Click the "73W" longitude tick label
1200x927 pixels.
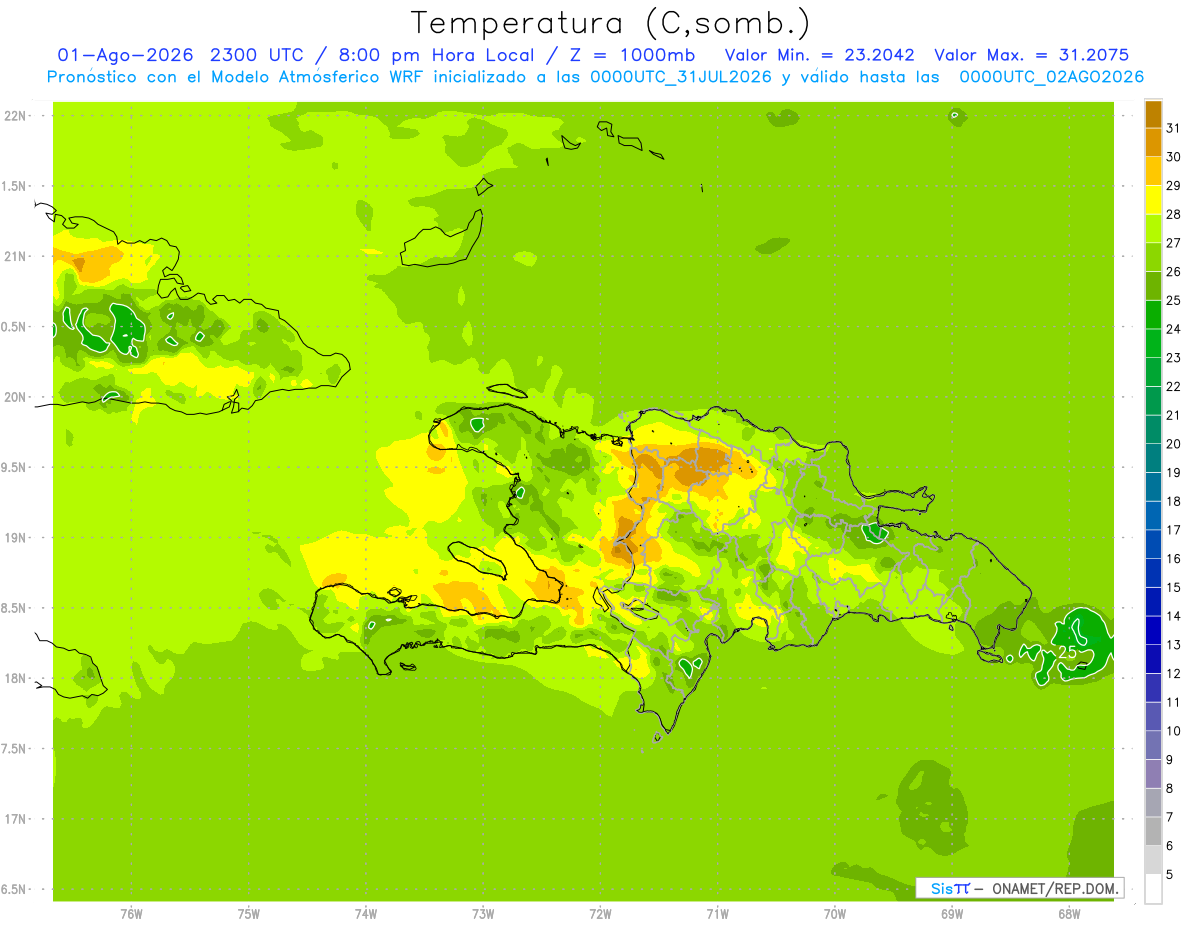pyautogui.click(x=483, y=914)
